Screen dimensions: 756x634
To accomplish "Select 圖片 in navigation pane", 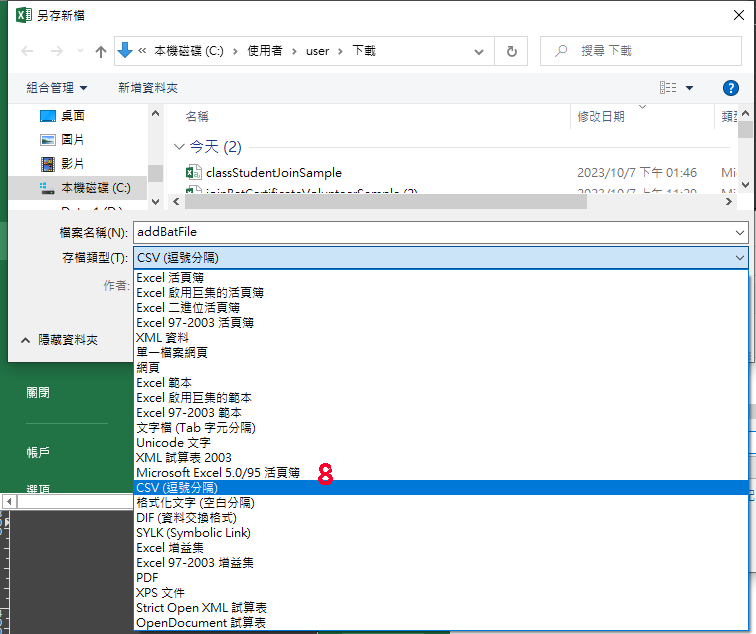I will (x=73, y=140).
